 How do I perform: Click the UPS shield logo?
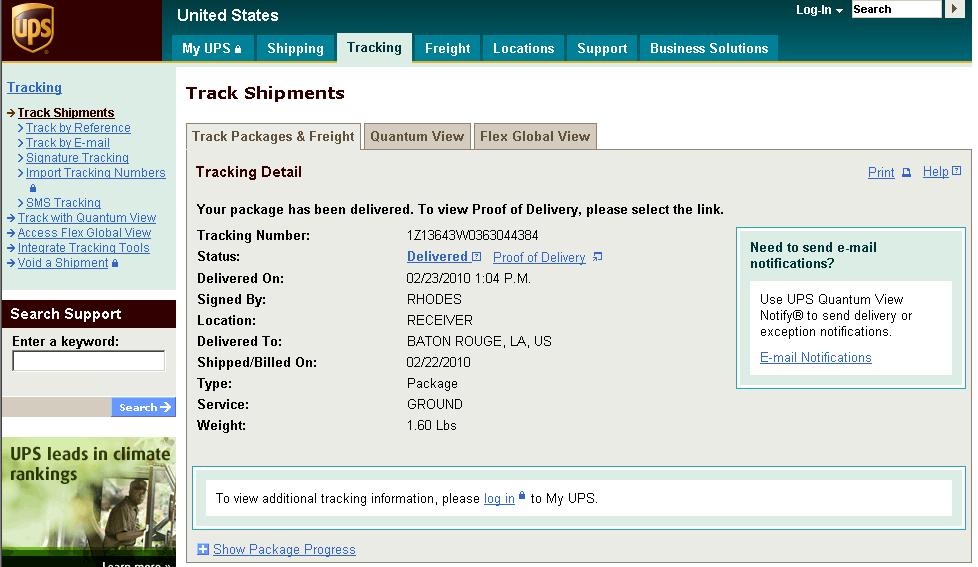[x=33, y=28]
